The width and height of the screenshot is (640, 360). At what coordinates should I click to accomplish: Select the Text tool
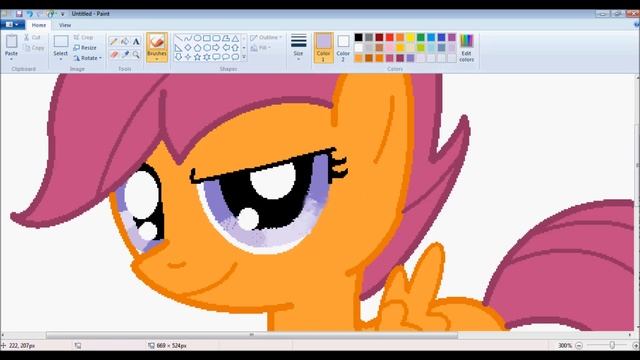(136, 41)
